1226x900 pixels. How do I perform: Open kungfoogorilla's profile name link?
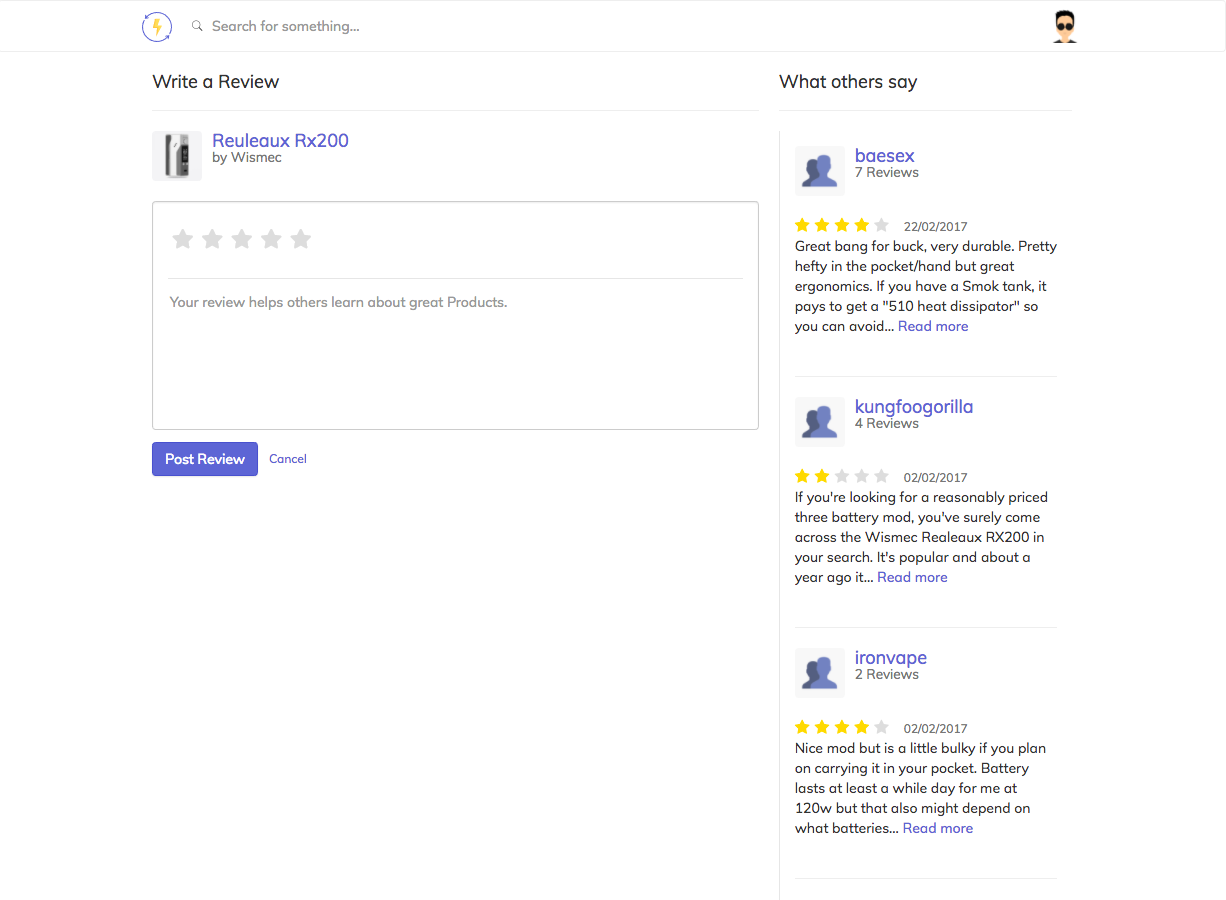[x=914, y=407]
